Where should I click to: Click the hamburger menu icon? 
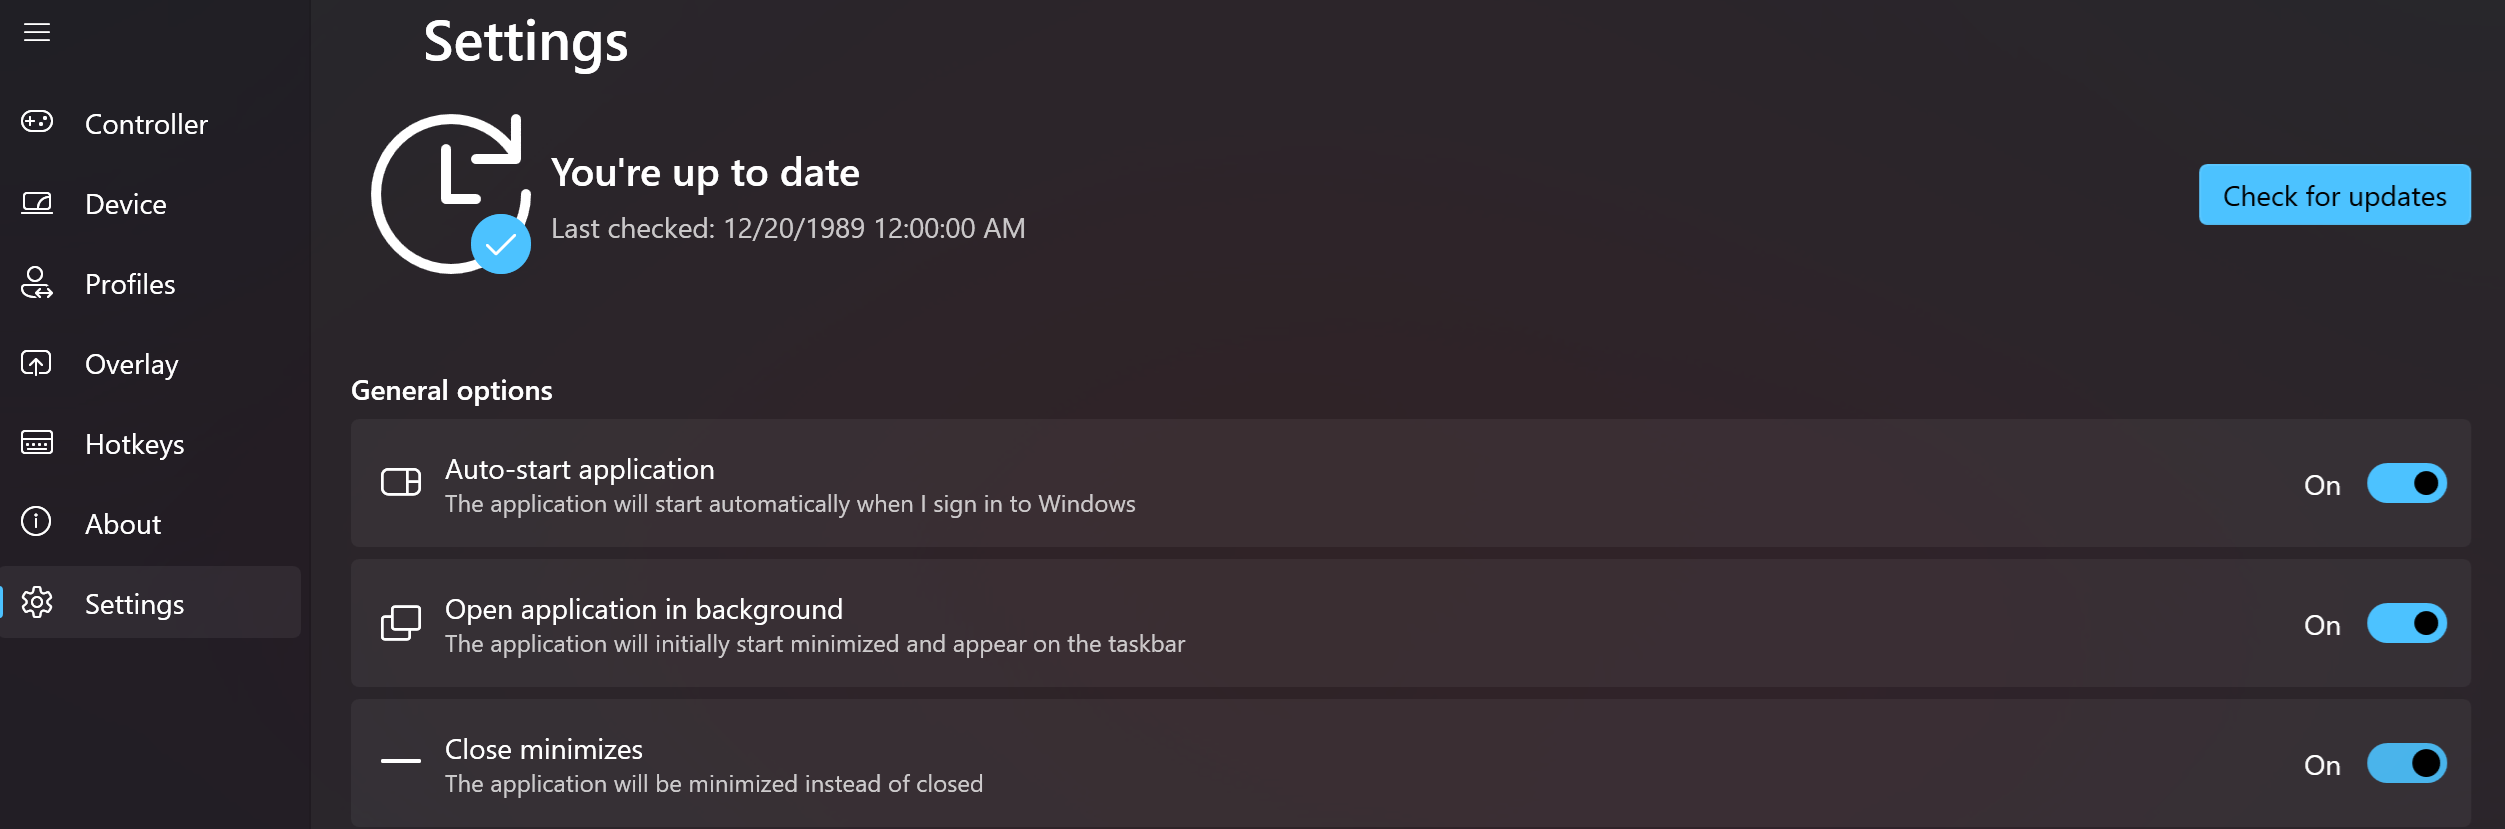37,33
